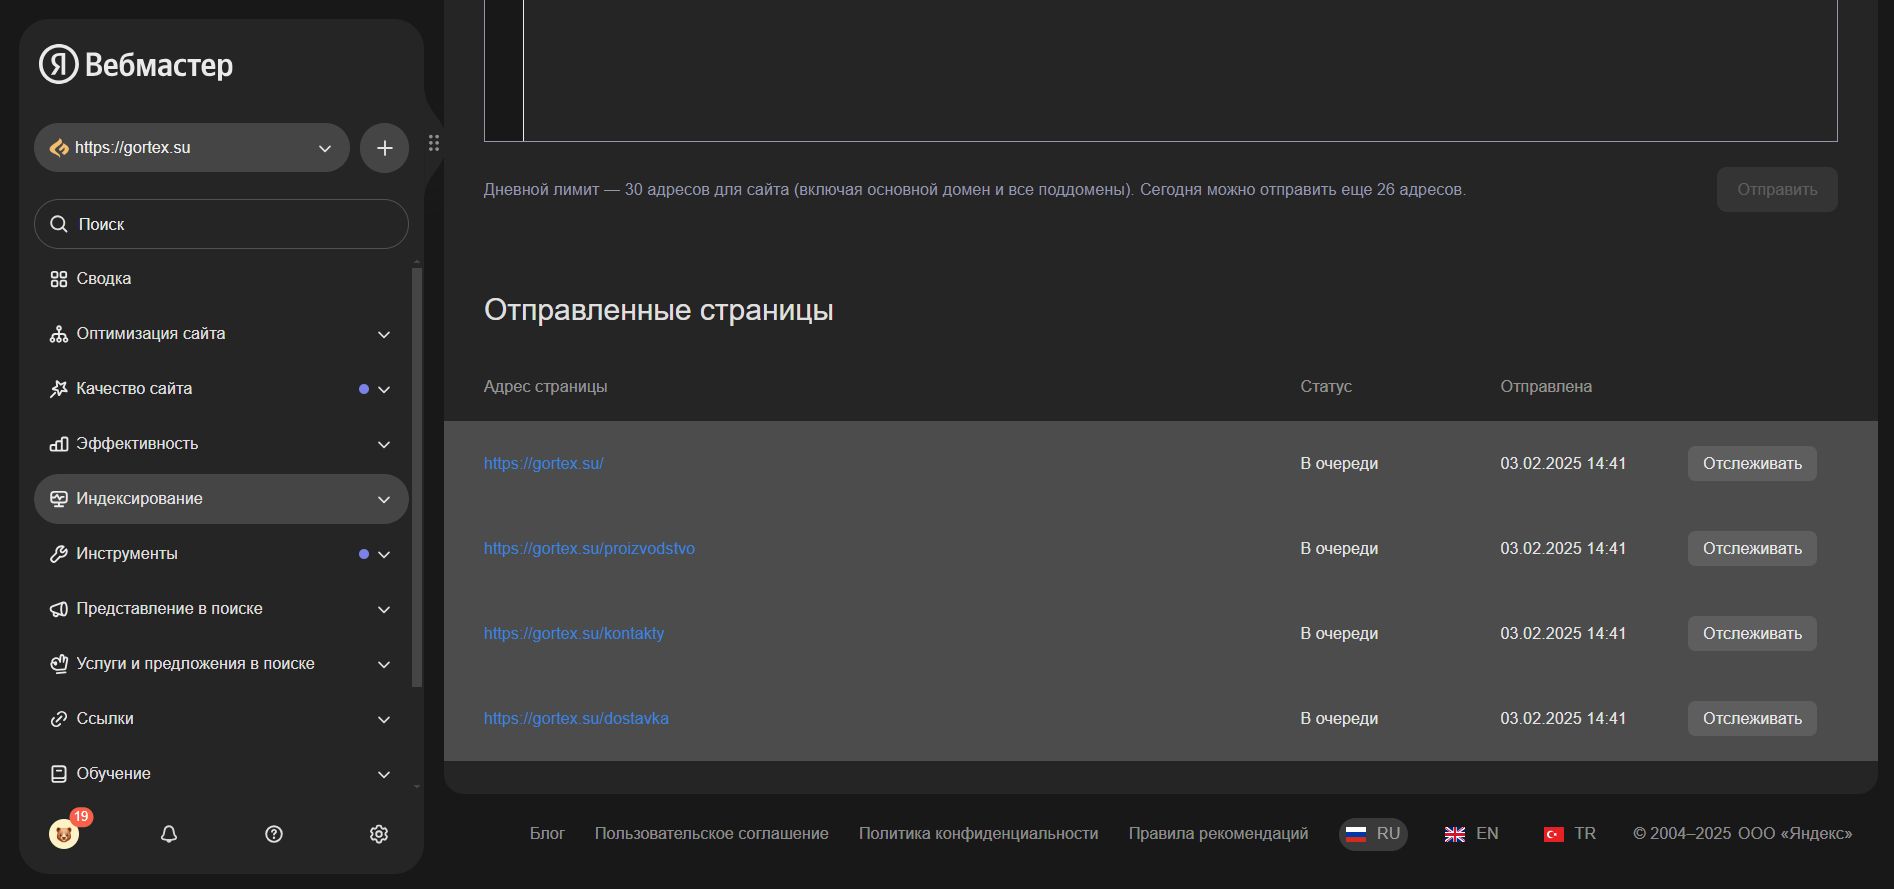Select the Ссылки menu label

105,719
